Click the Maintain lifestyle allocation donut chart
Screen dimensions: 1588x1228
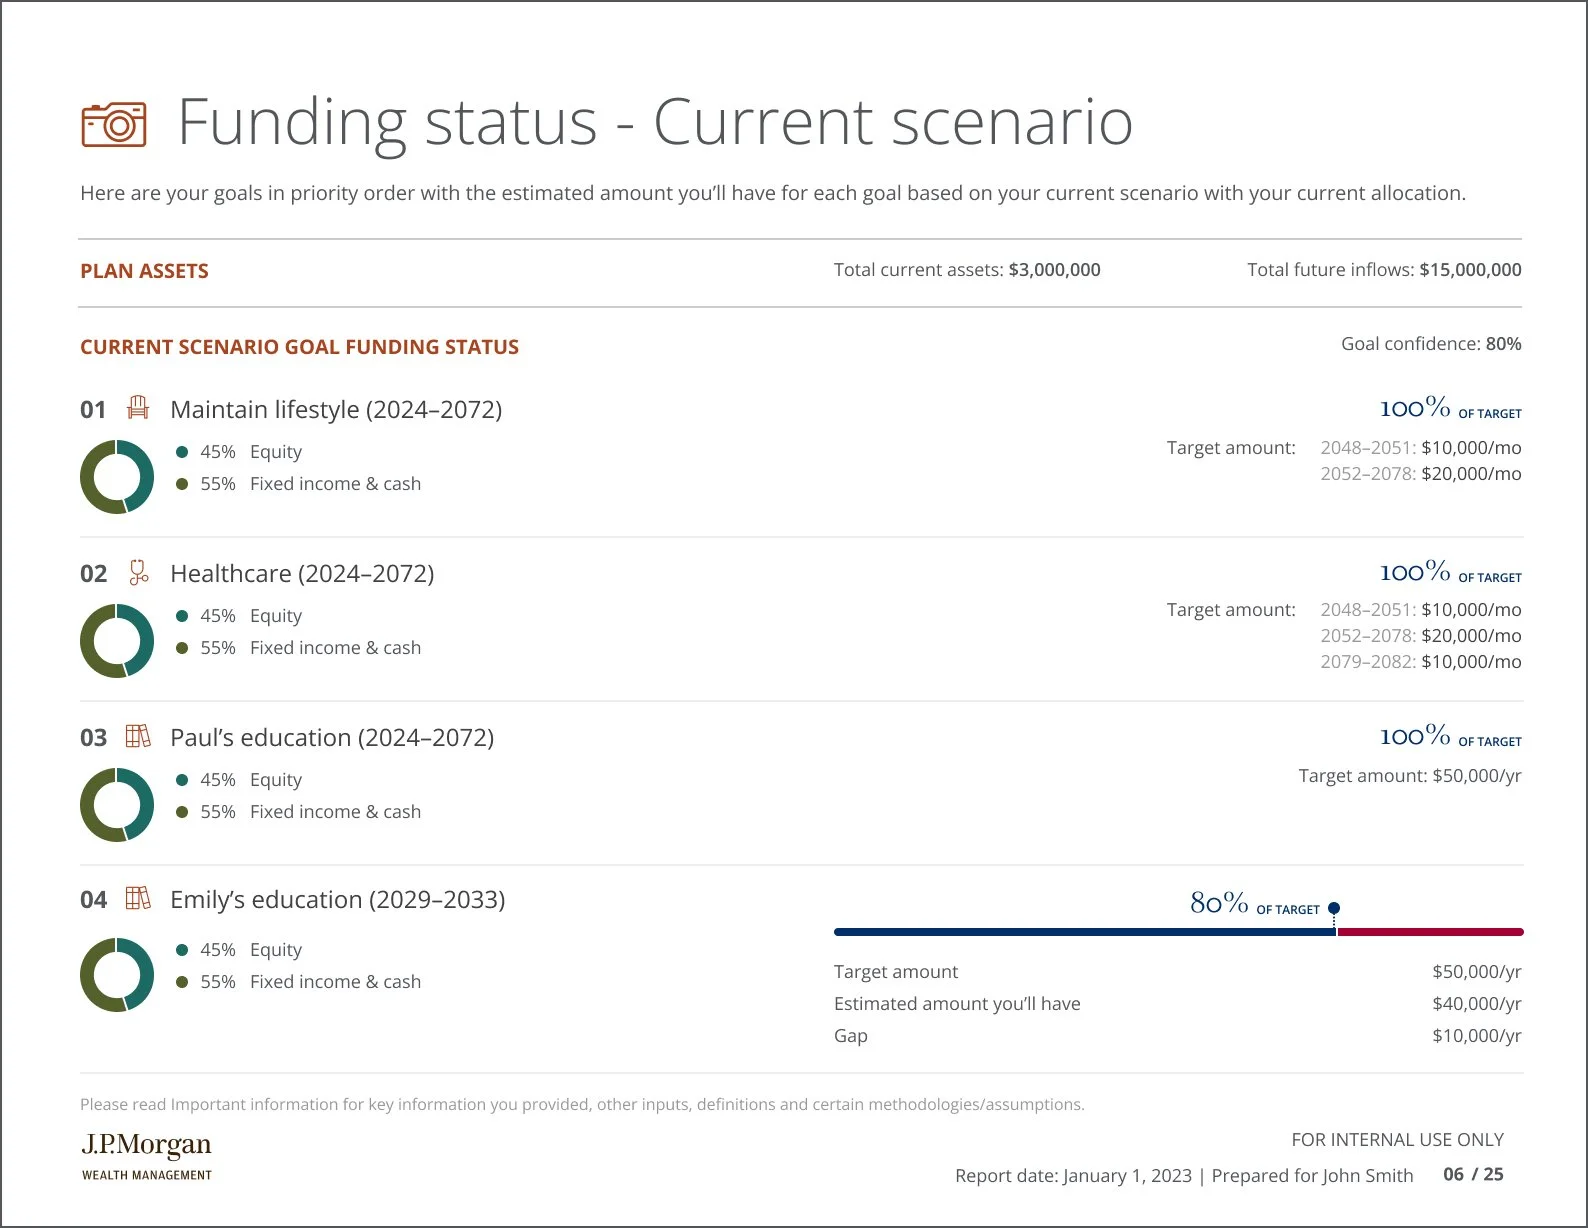point(117,477)
